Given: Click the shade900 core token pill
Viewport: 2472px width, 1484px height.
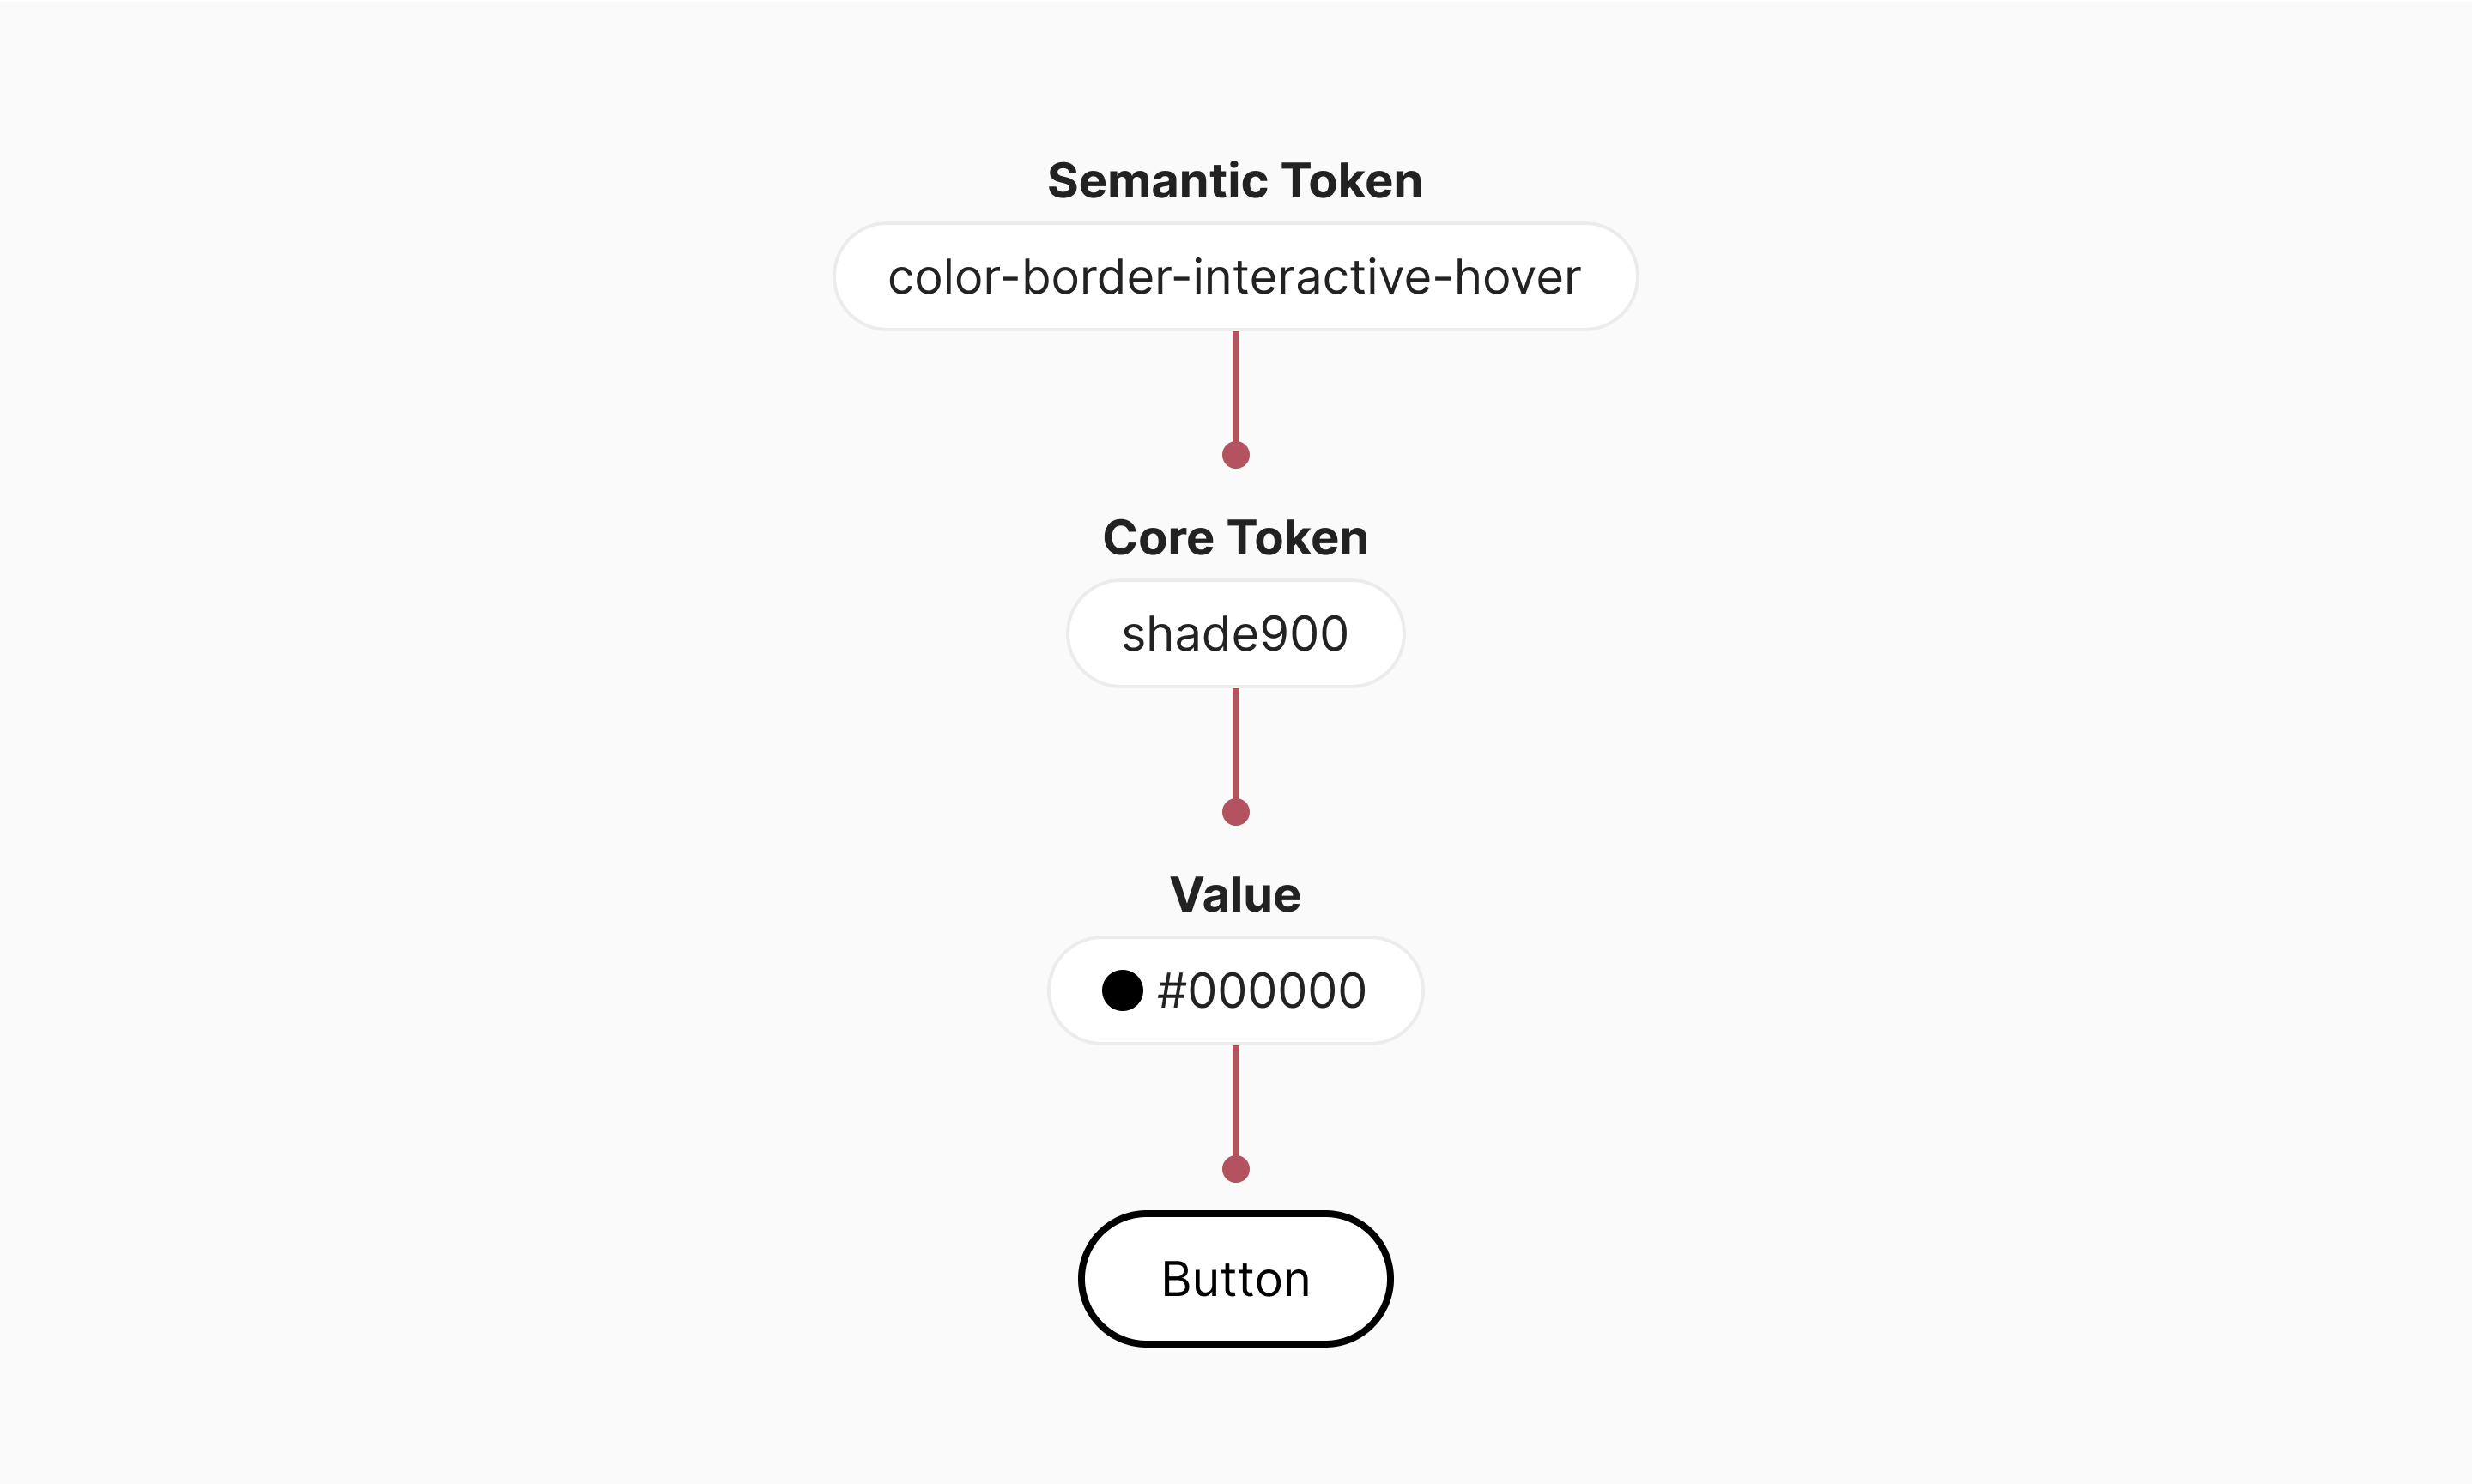Looking at the screenshot, I should 1235,634.
